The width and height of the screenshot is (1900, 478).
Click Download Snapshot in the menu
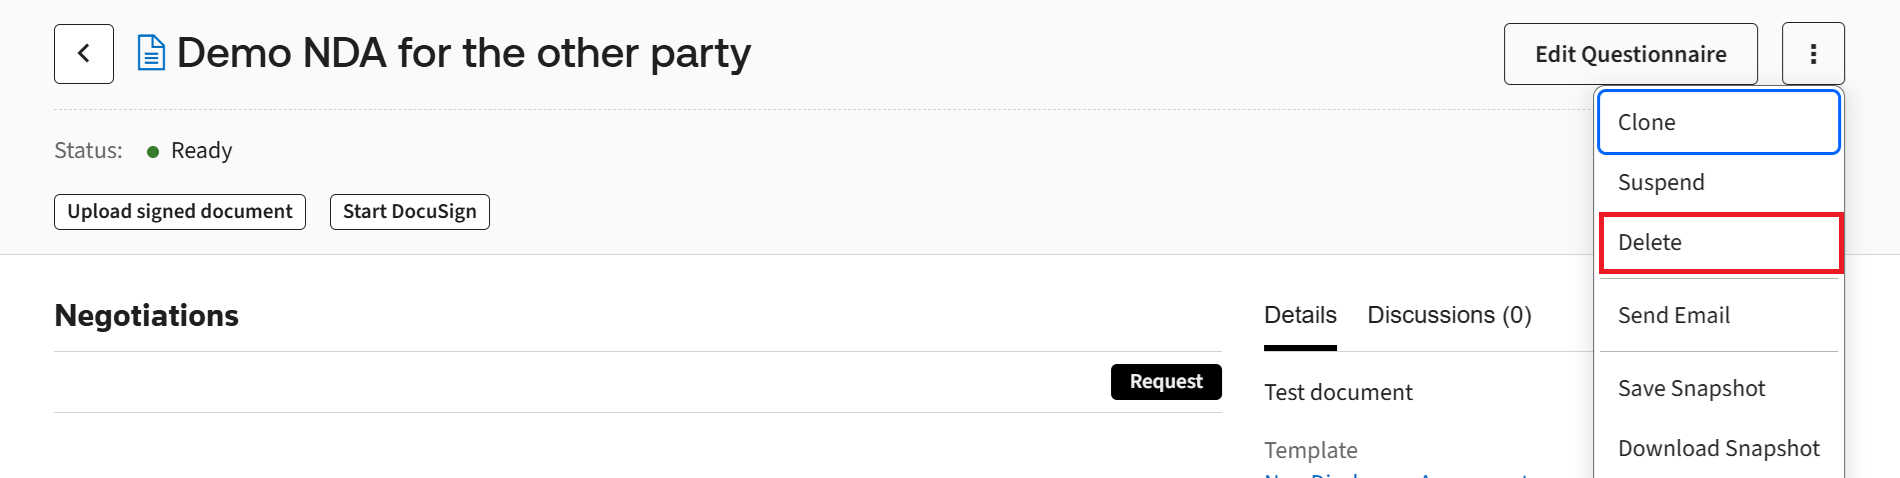[1718, 448]
